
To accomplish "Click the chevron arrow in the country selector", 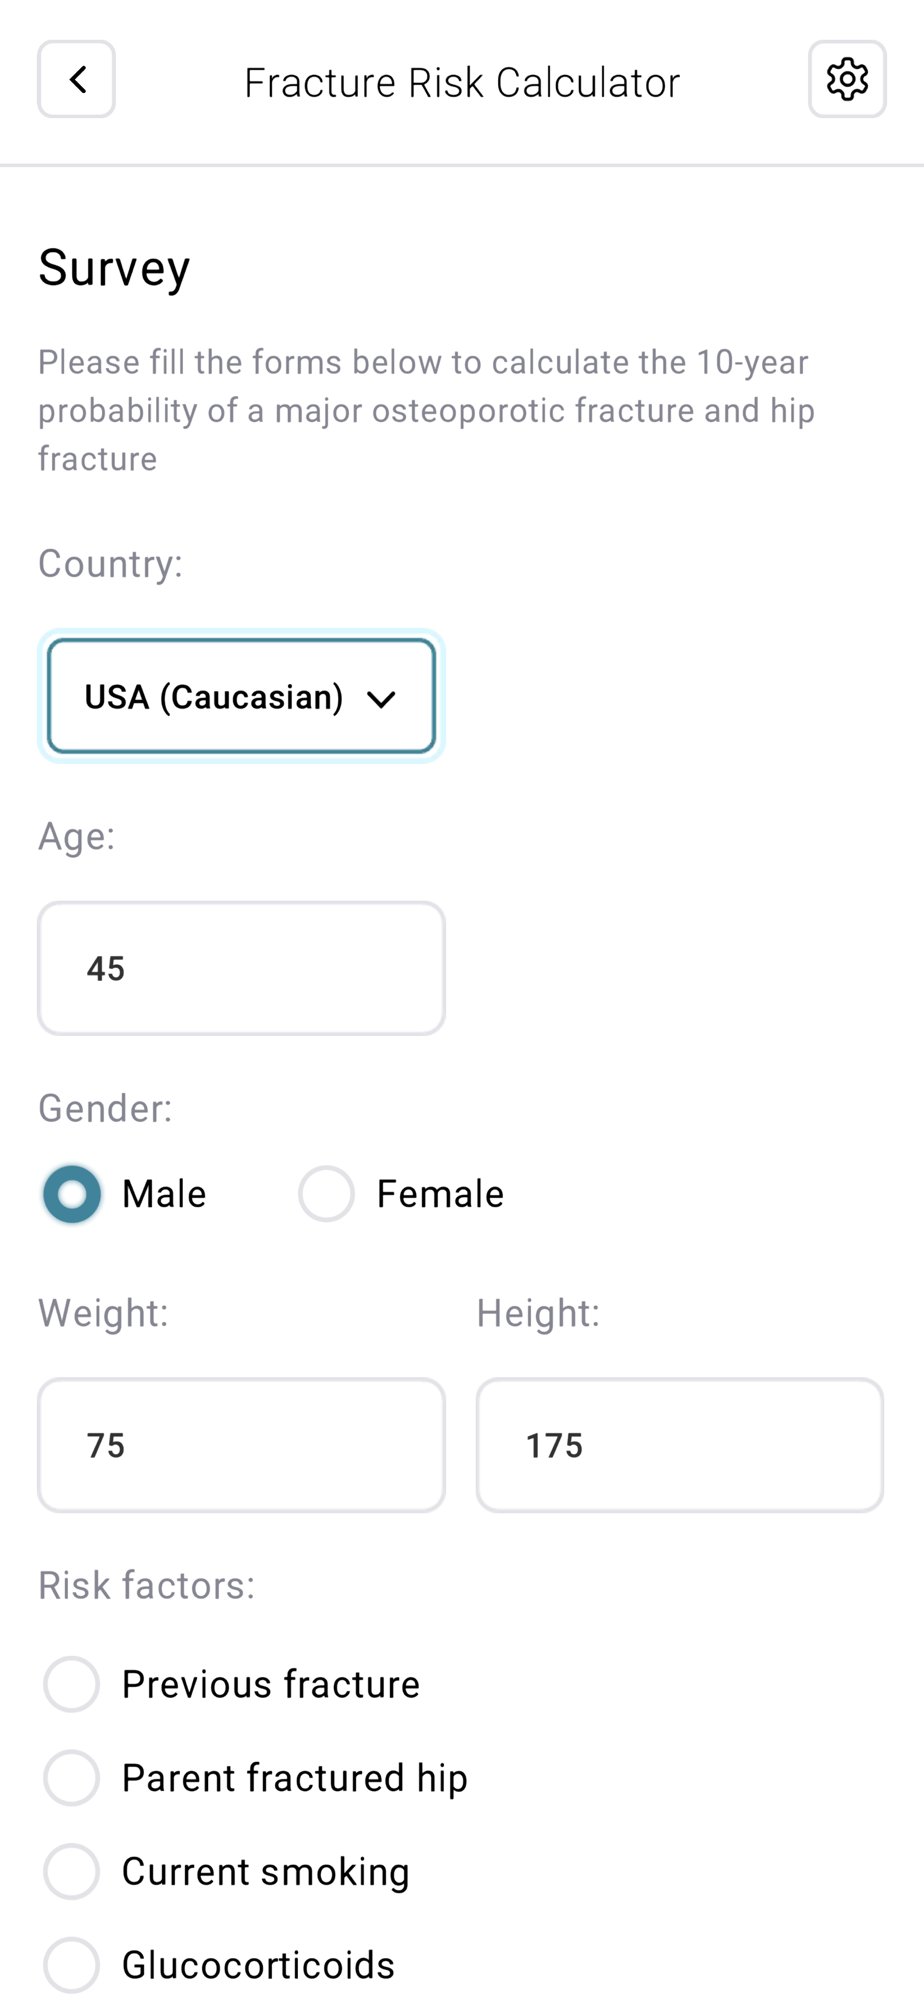I will click(x=382, y=699).
